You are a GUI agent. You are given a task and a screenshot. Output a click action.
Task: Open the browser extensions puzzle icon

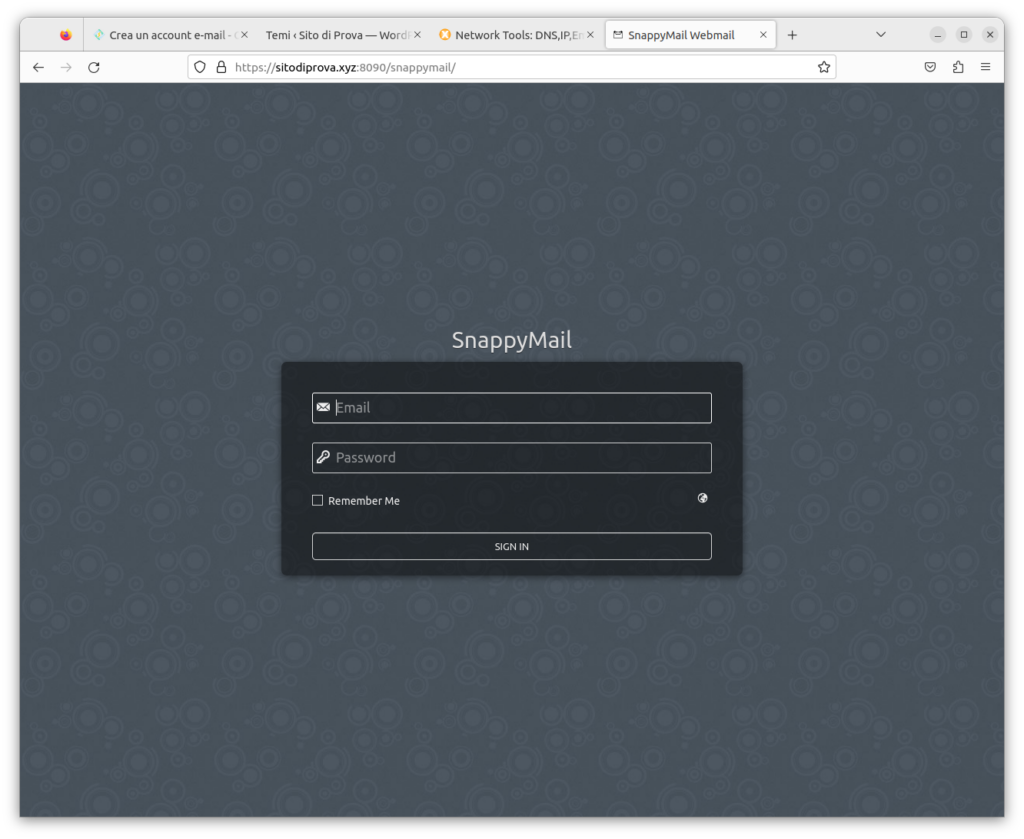[958, 67]
